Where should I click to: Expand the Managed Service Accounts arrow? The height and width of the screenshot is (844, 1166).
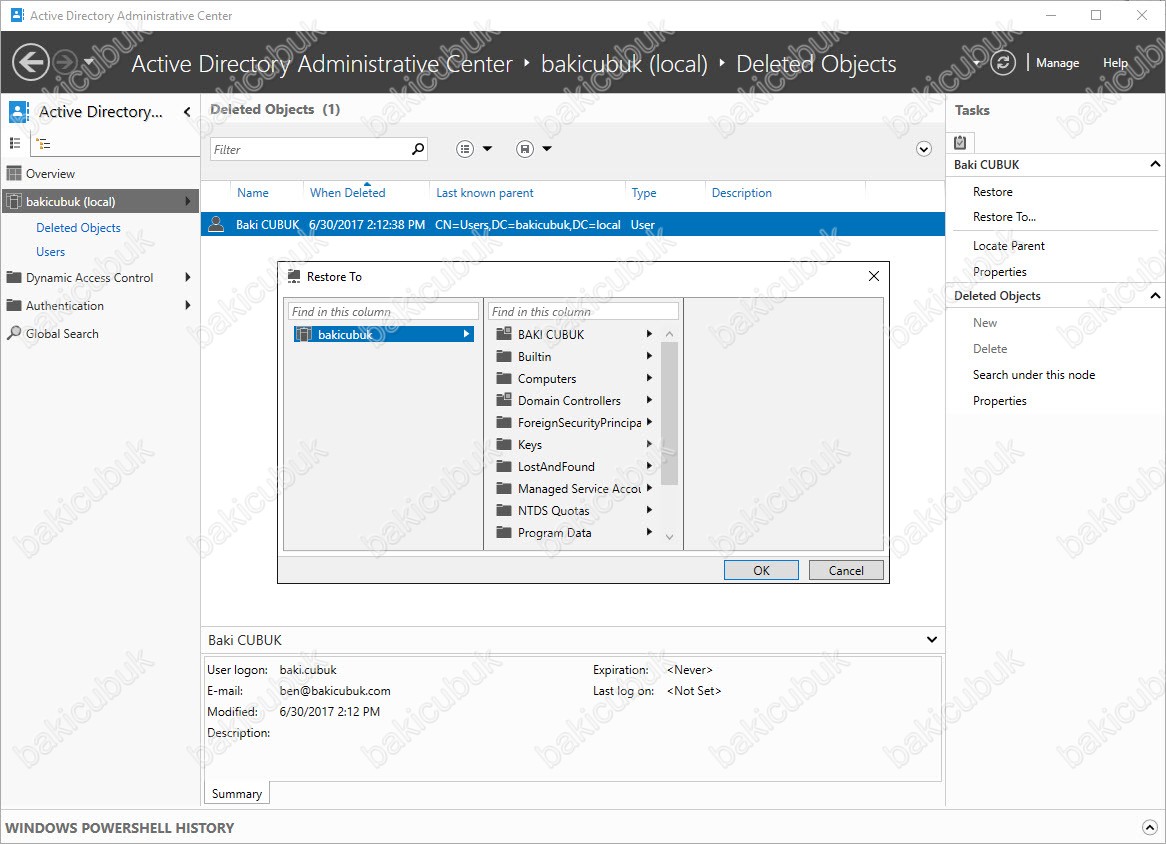point(649,489)
